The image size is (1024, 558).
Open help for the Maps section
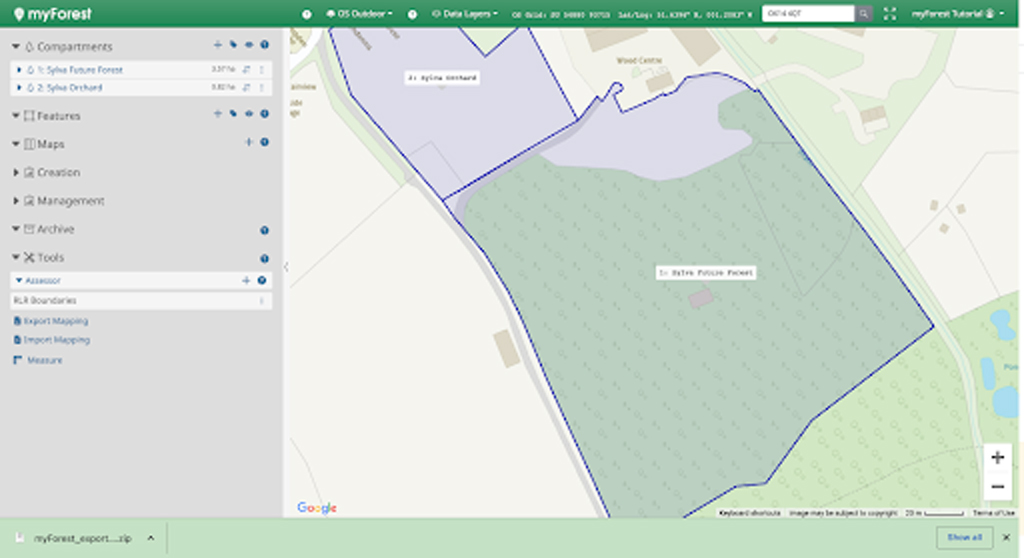click(x=264, y=143)
